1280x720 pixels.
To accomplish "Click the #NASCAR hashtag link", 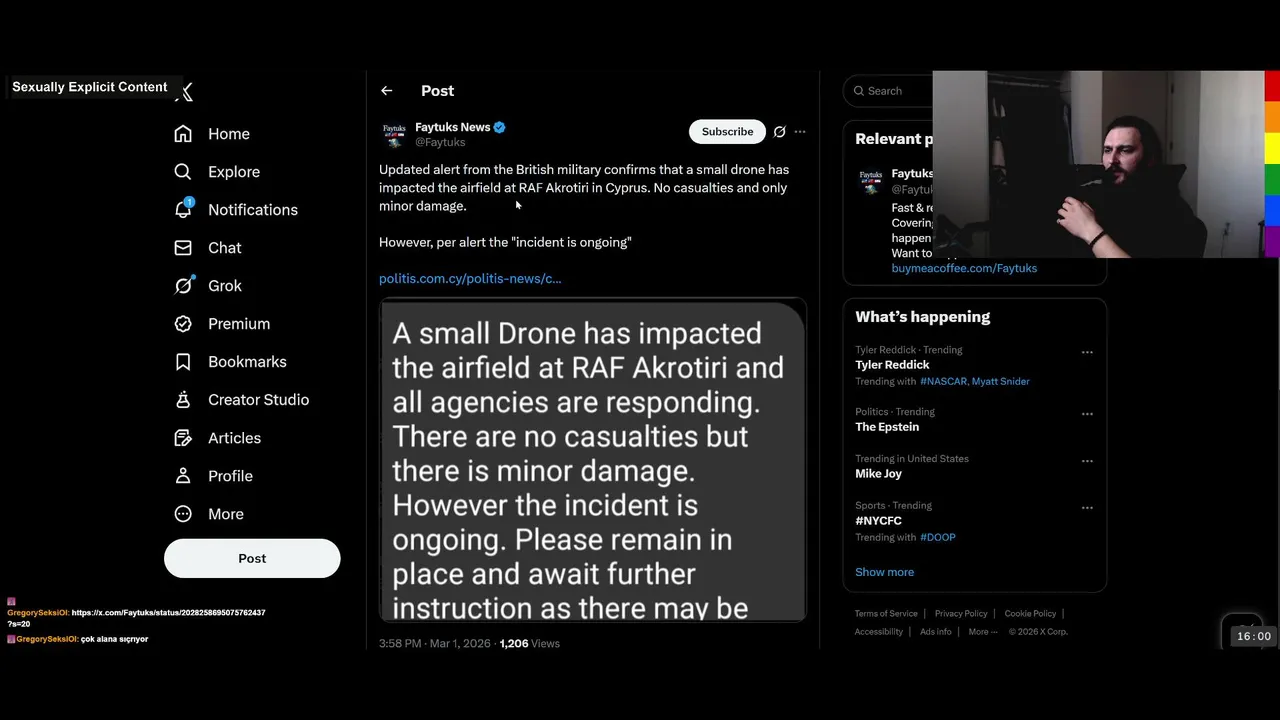I will coord(943,381).
